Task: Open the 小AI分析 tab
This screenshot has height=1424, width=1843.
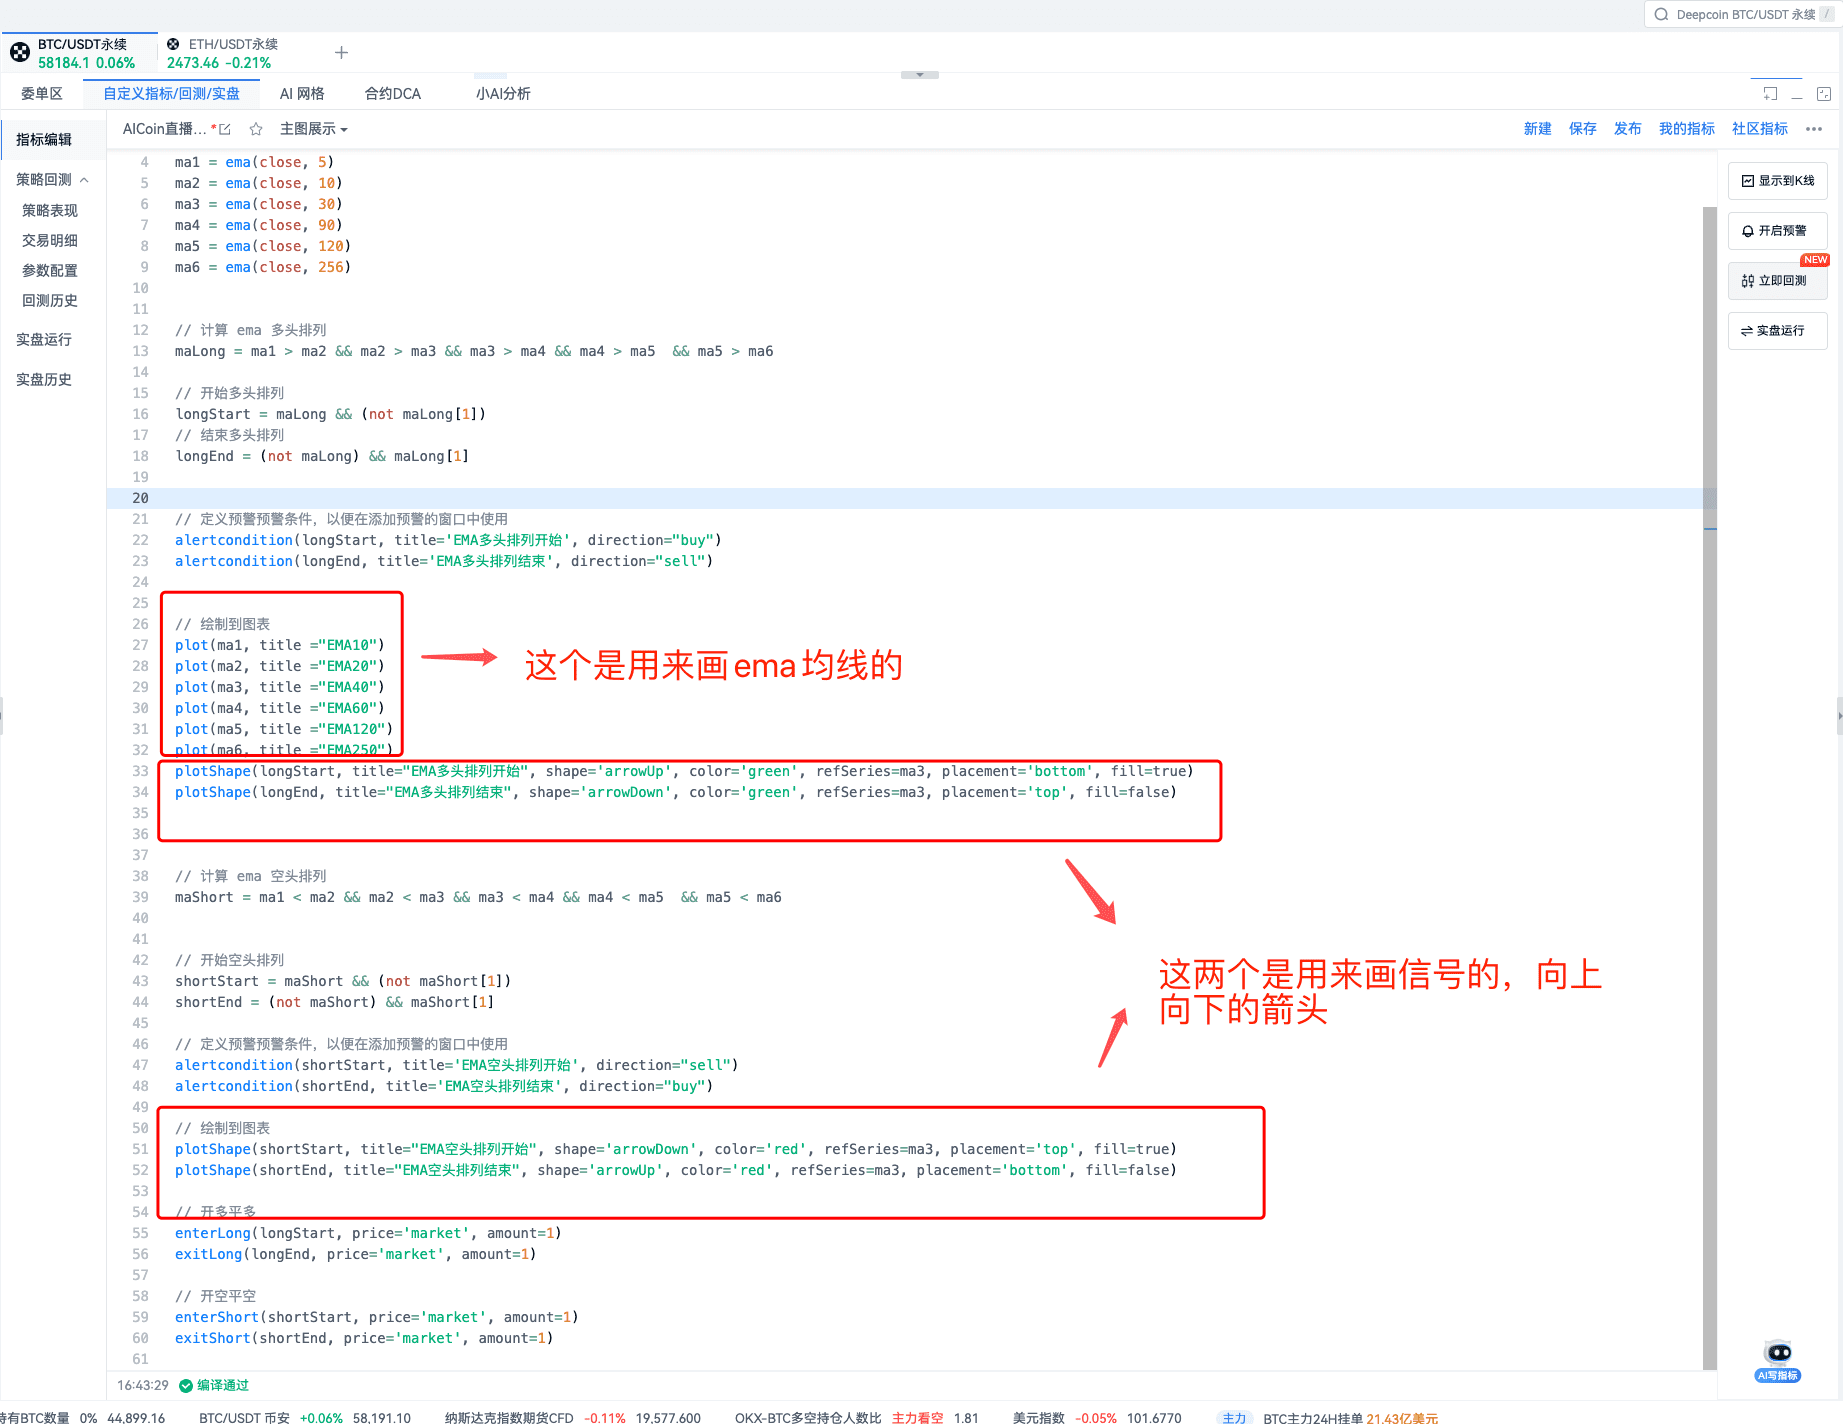Action: pyautogui.click(x=503, y=94)
